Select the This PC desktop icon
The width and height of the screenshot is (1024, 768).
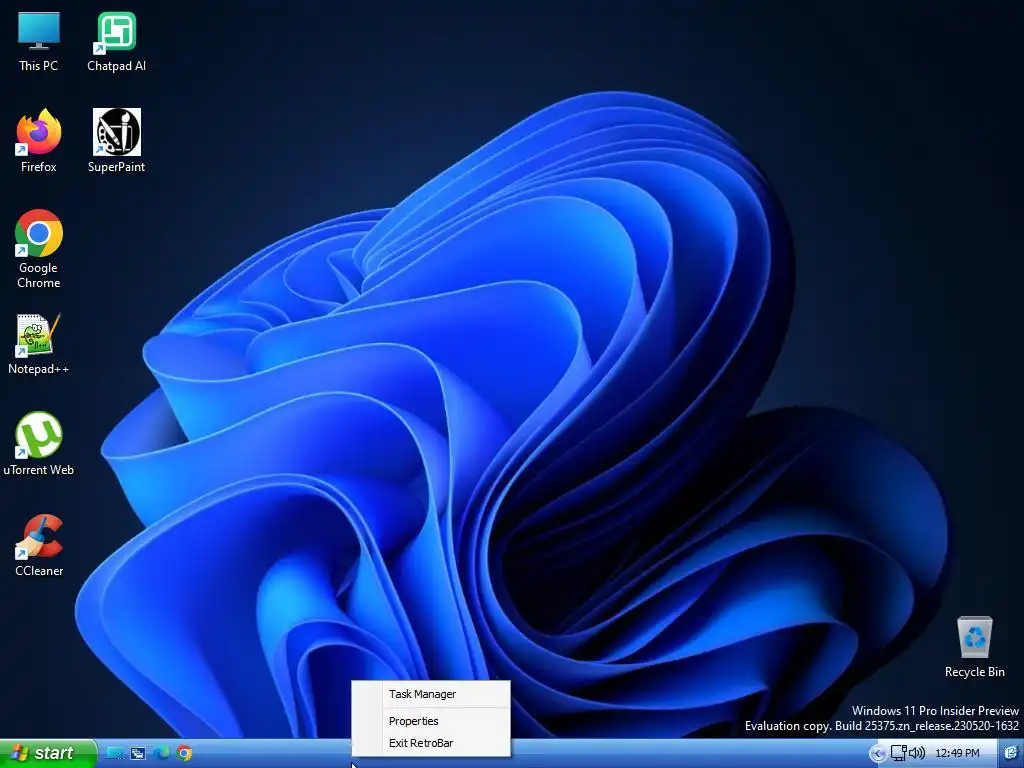39,42
